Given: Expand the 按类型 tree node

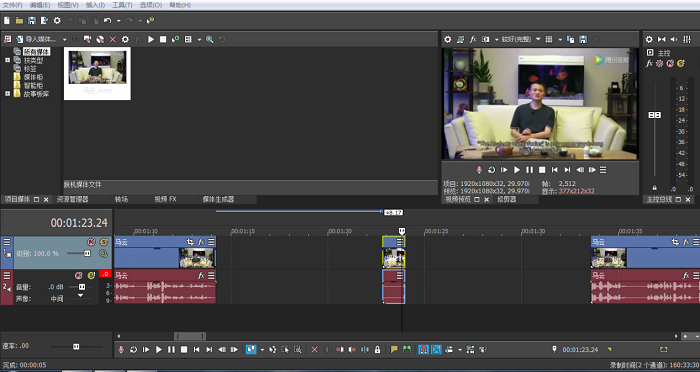Looking at the screenshot, I should (7, 60).
